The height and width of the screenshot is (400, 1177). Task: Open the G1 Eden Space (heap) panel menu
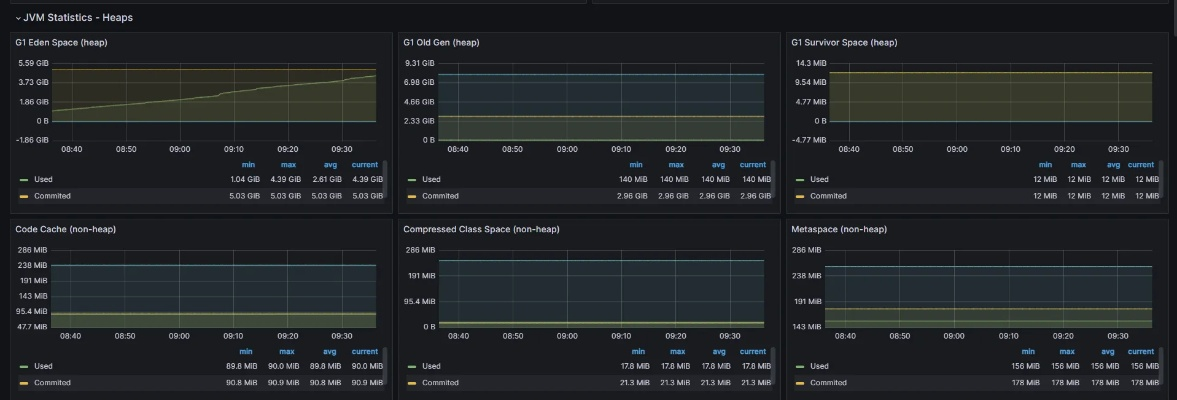(61, 43)
